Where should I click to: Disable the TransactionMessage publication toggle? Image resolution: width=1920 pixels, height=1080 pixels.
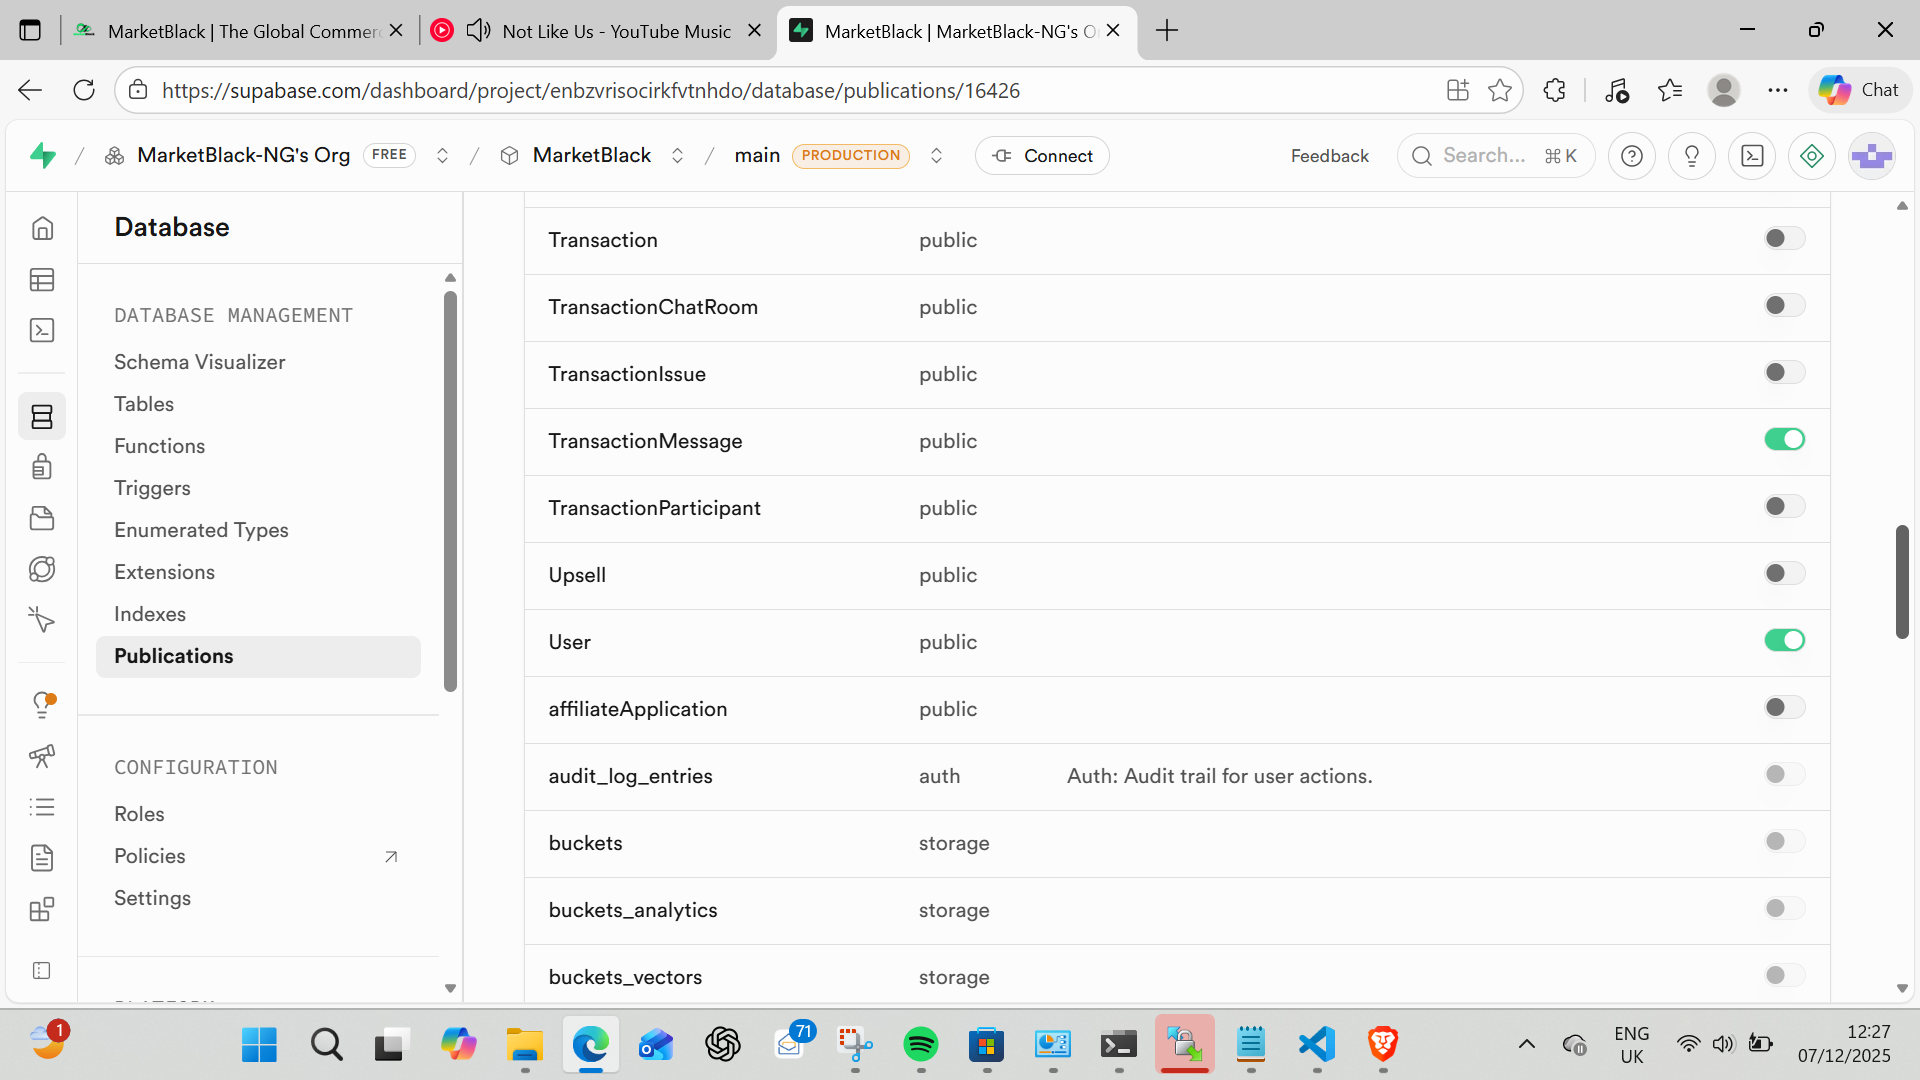(1784, 440)
